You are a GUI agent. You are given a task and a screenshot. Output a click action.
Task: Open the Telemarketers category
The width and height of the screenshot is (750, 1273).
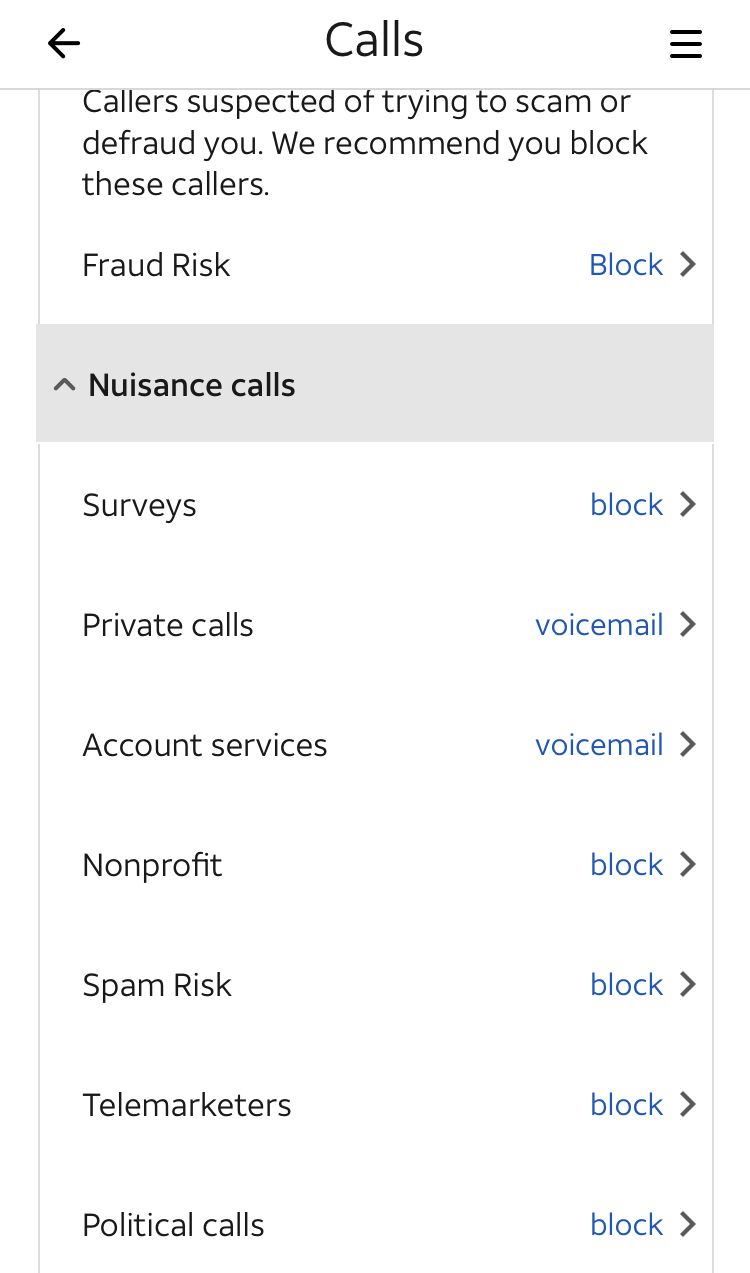187,1105
